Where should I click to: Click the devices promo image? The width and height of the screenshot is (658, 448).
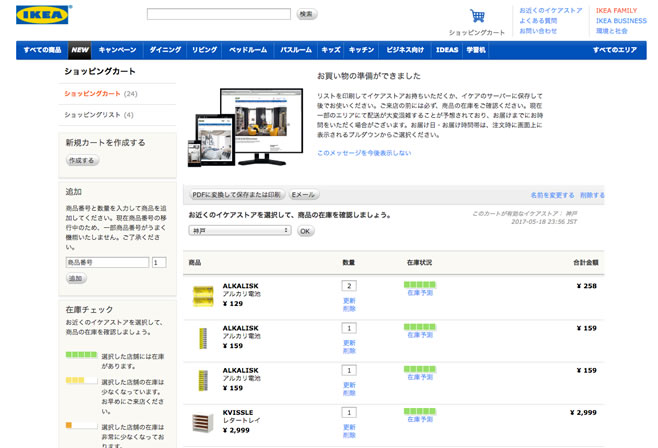point(245,127)
